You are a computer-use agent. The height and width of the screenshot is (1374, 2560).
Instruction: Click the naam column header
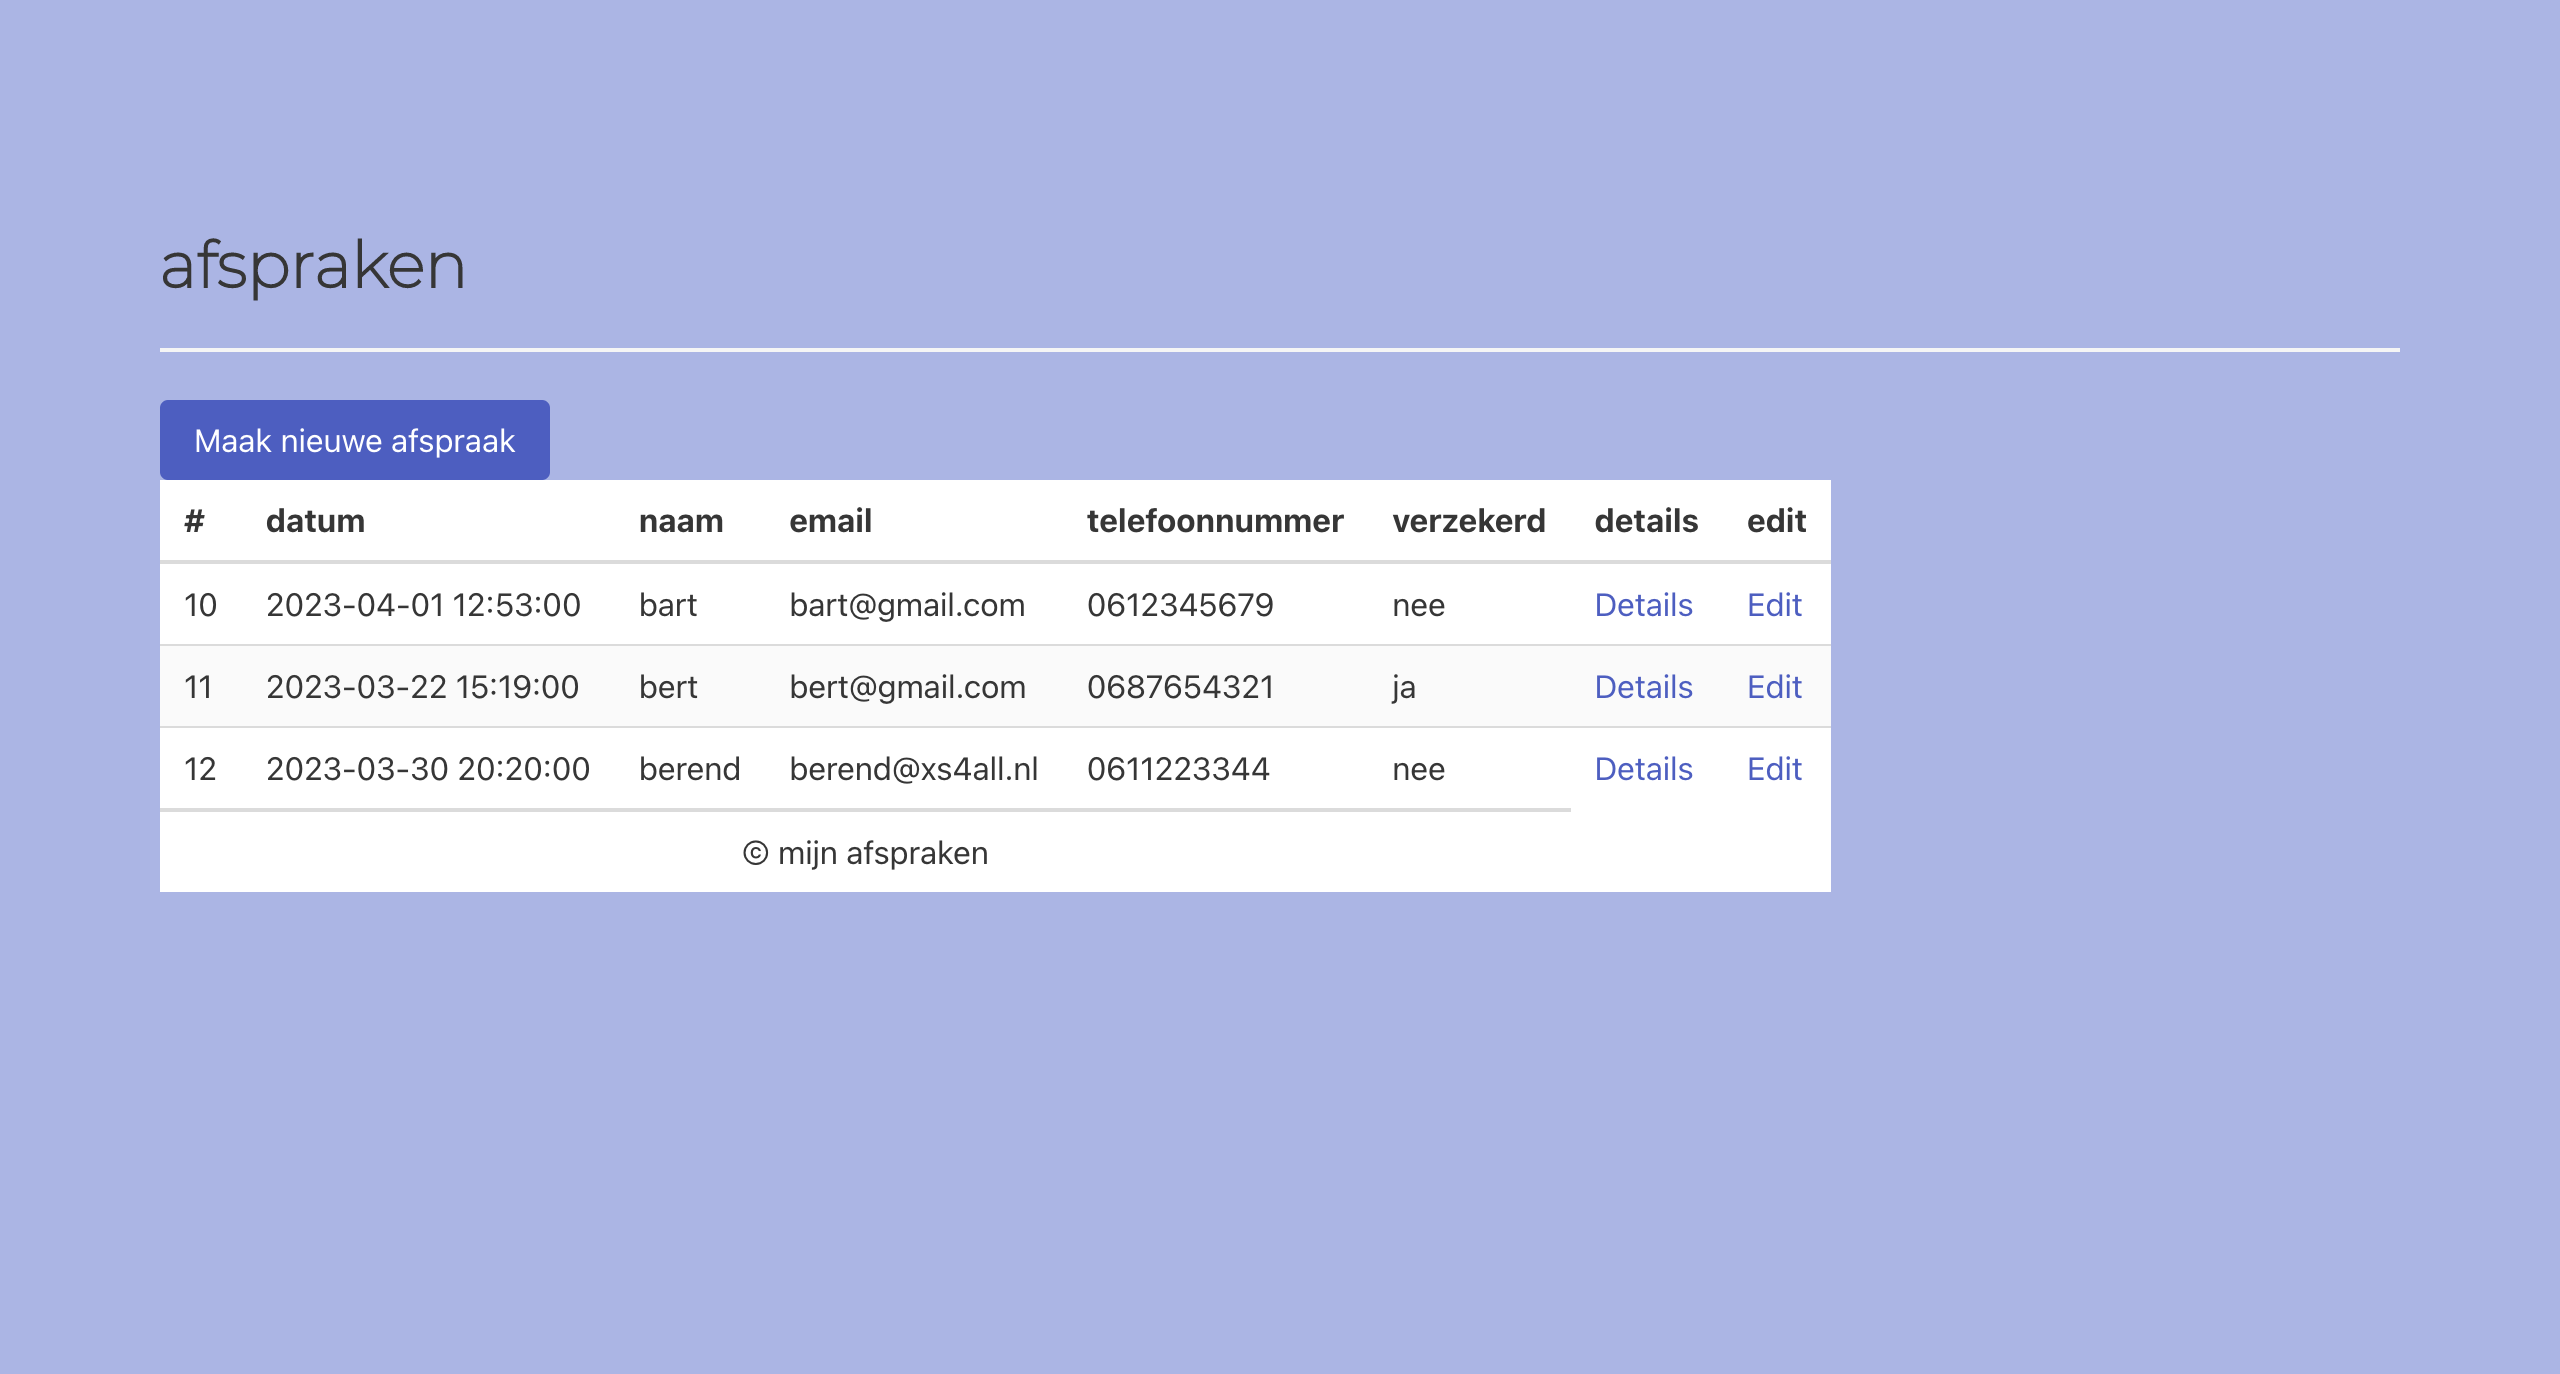coord(680,521)
